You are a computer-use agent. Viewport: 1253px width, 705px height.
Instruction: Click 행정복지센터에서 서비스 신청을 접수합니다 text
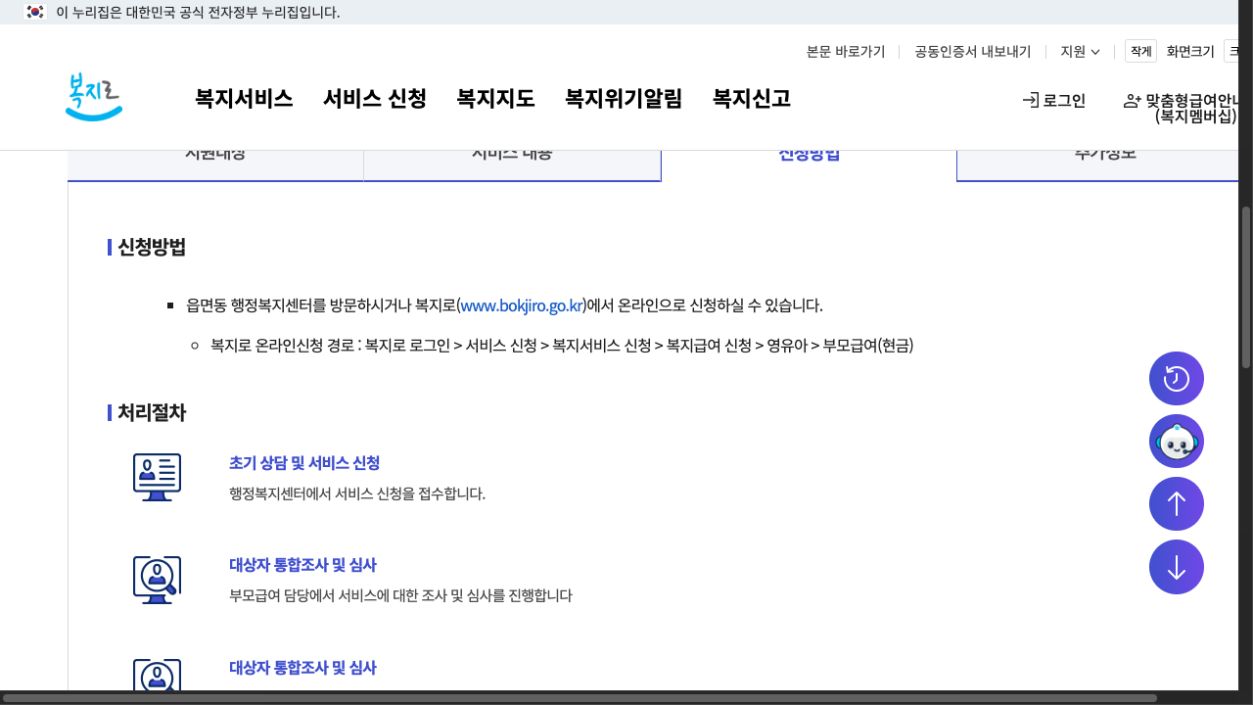tap(357, 494)
